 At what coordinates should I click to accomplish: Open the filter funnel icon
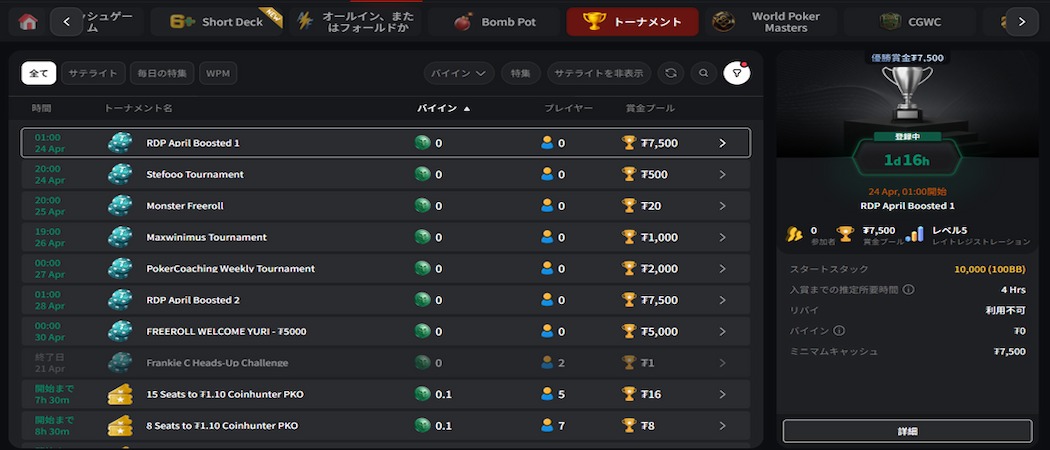(737, 73)
